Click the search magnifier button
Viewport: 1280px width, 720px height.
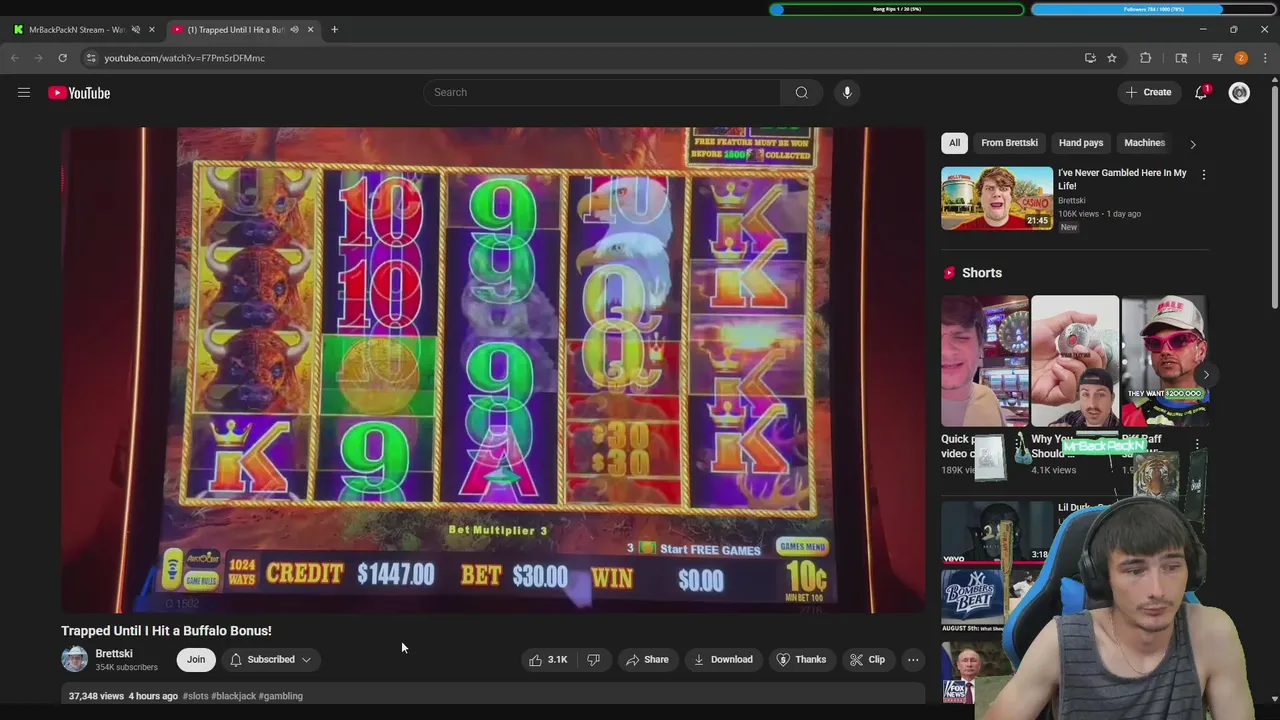coord(801,92)
